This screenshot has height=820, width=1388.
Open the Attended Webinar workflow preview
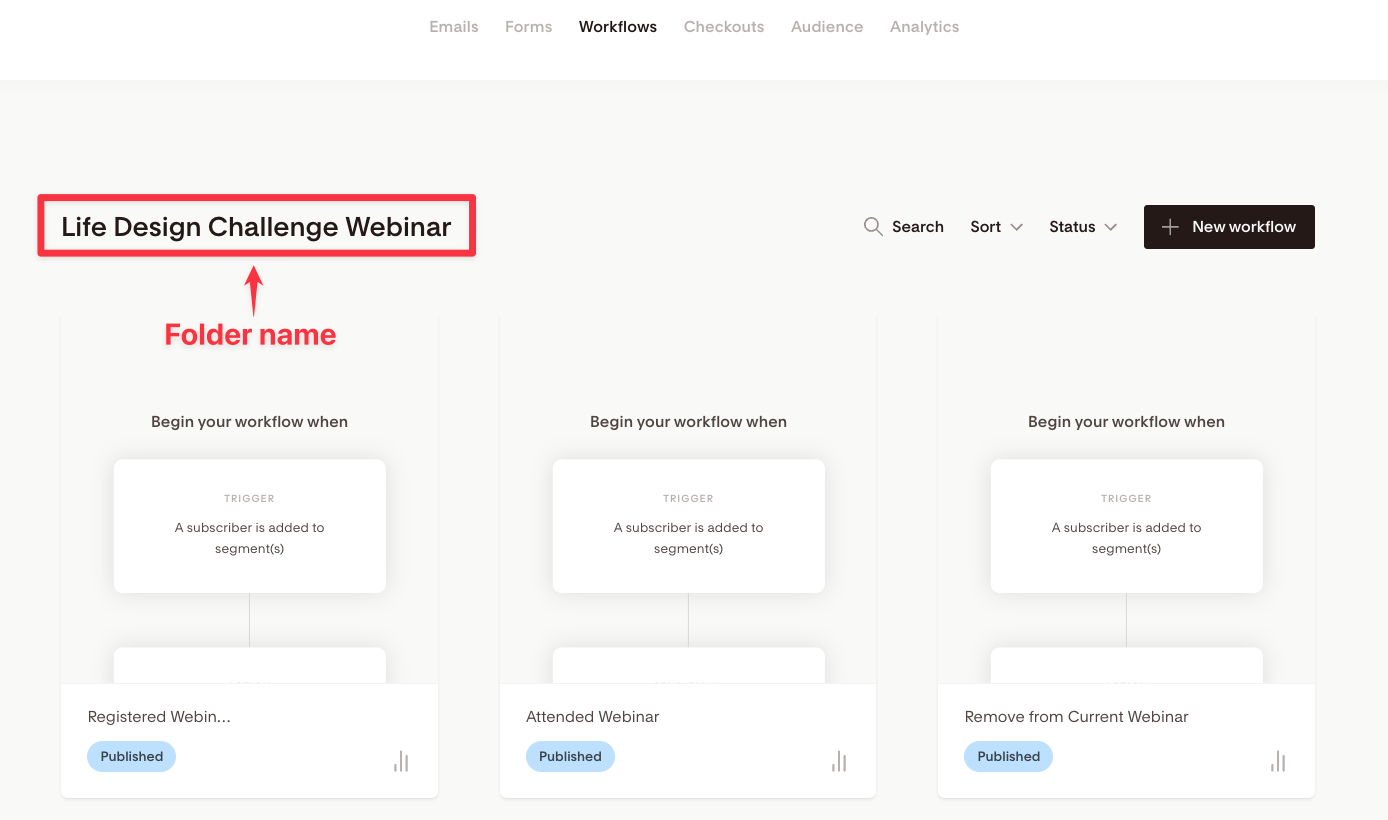688,500
